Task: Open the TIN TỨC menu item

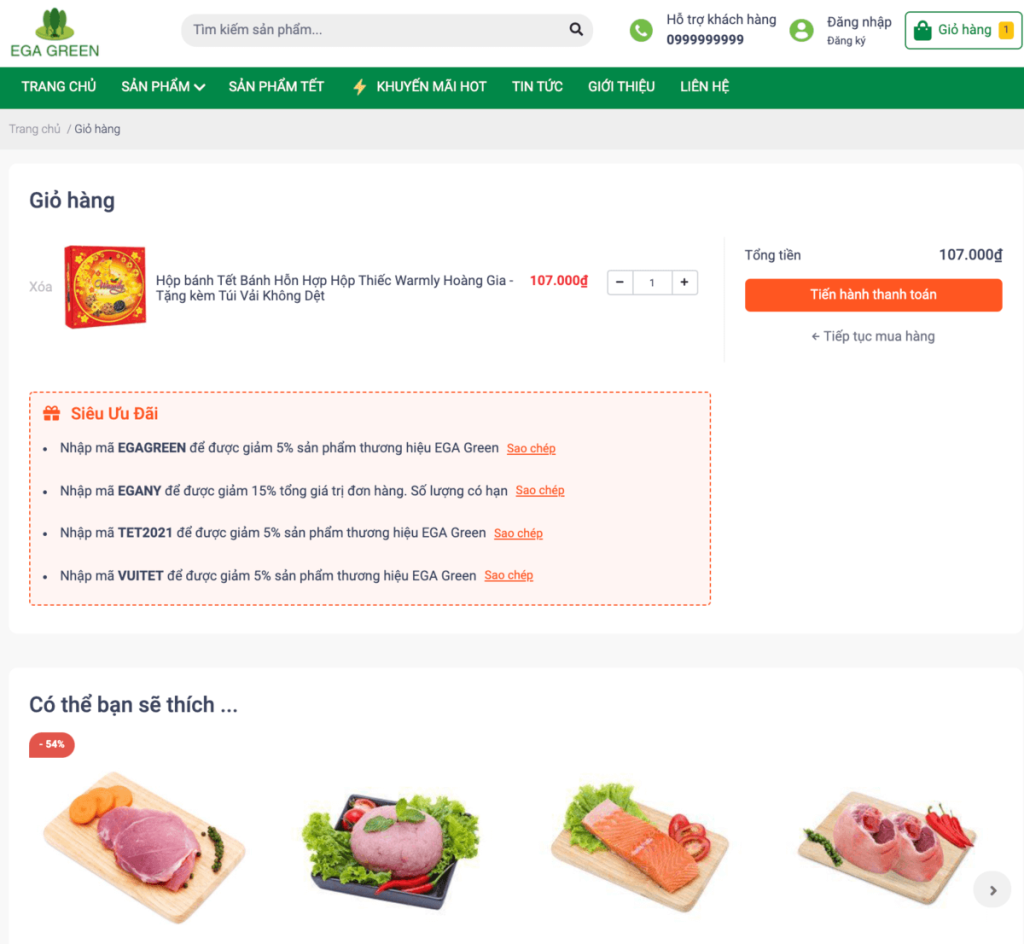Action: [537, 87]
